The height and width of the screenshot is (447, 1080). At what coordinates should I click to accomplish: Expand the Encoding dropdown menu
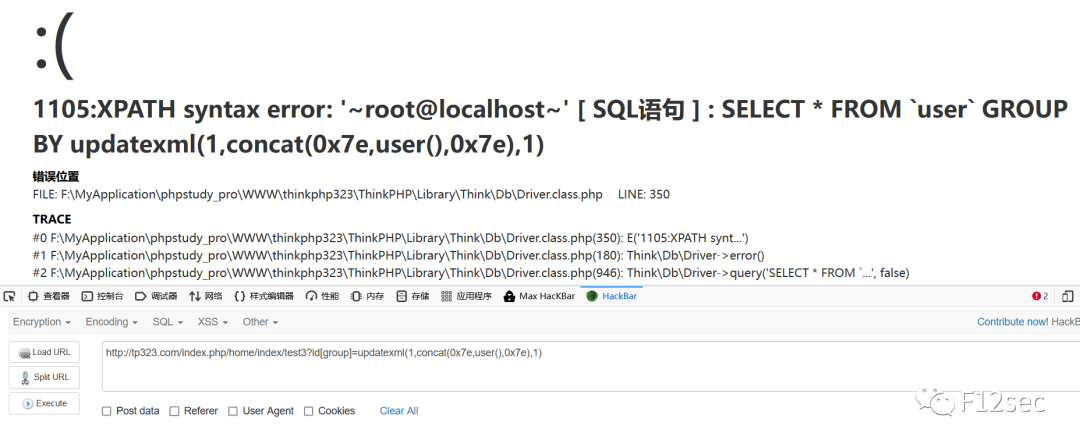click(112, 322)
